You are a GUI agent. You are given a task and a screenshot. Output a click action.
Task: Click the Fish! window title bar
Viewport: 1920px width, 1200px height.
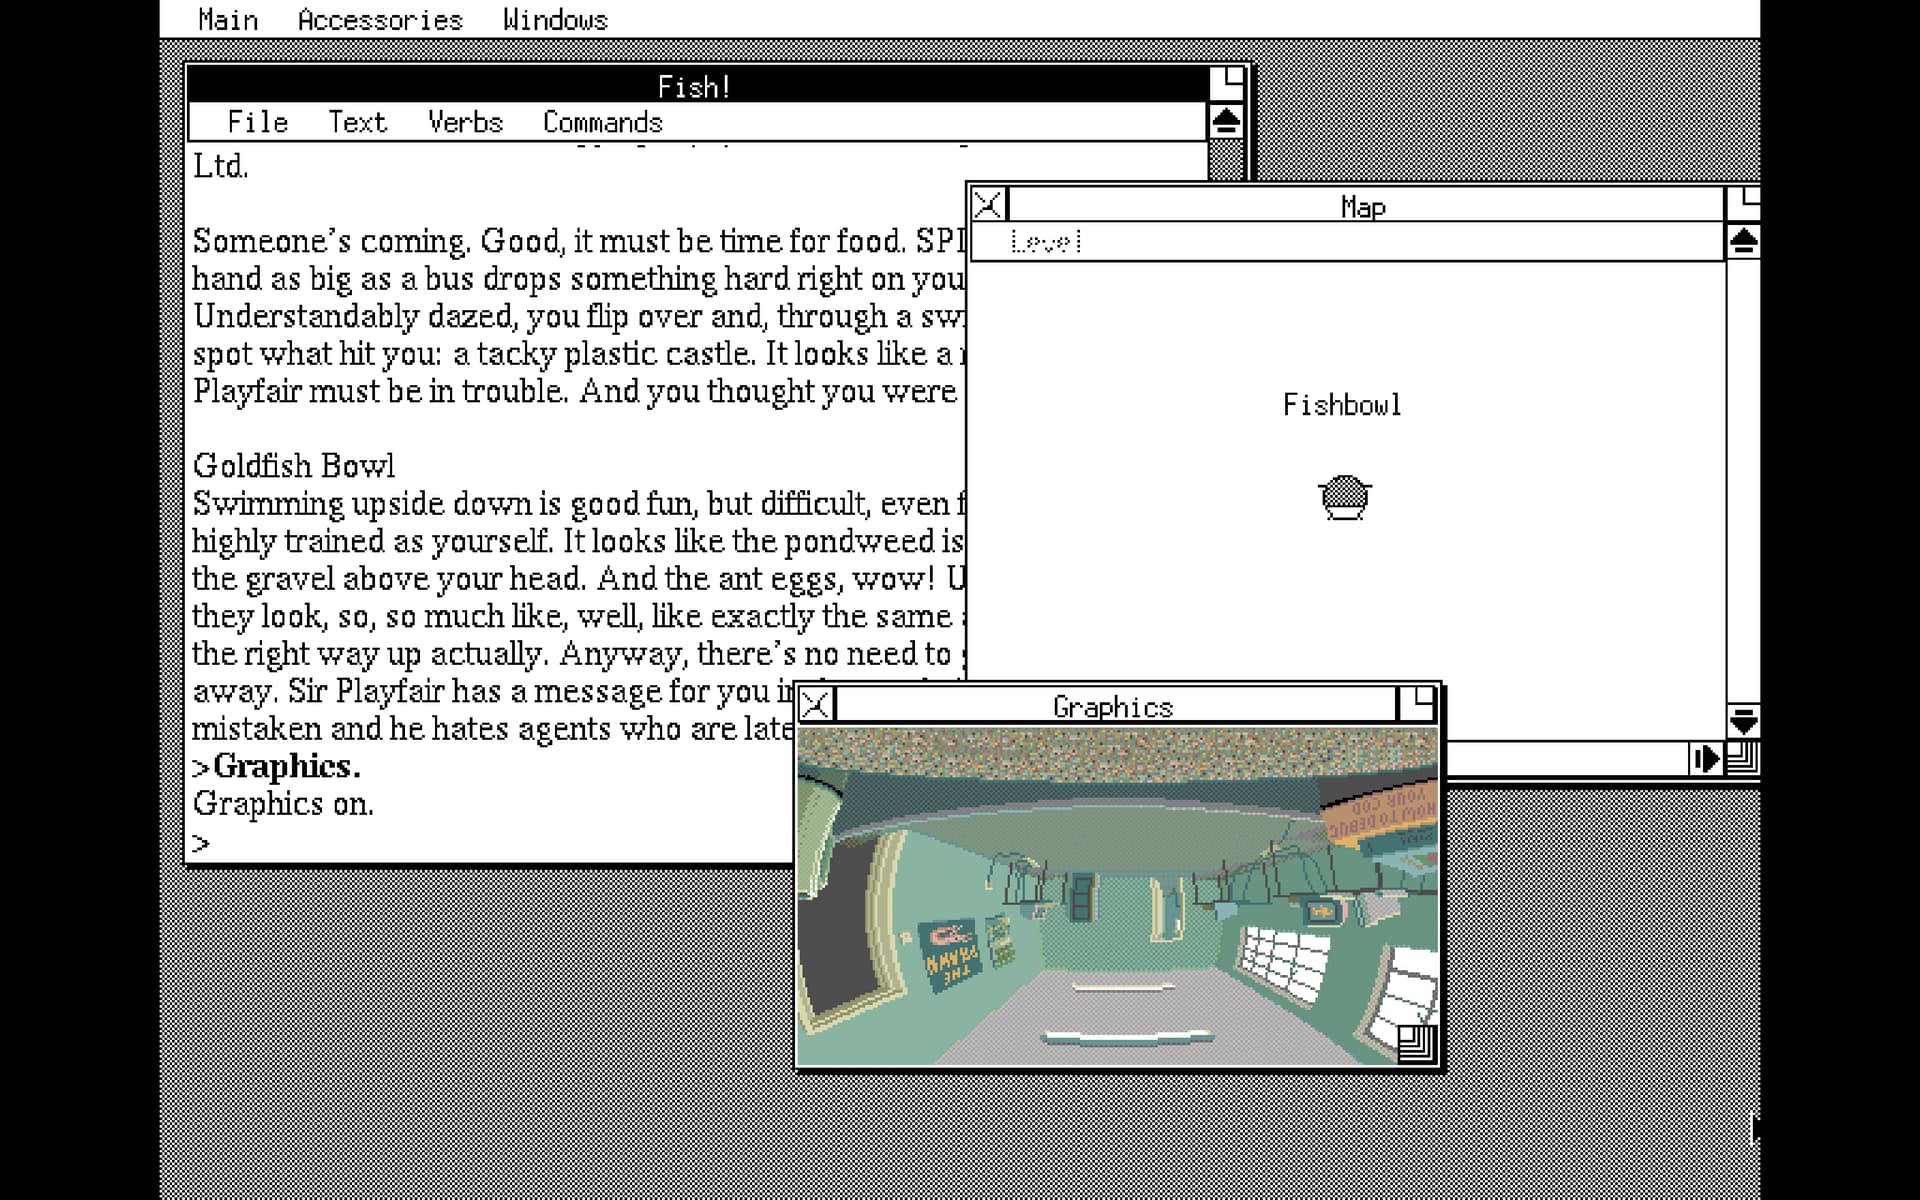(696, 86)
